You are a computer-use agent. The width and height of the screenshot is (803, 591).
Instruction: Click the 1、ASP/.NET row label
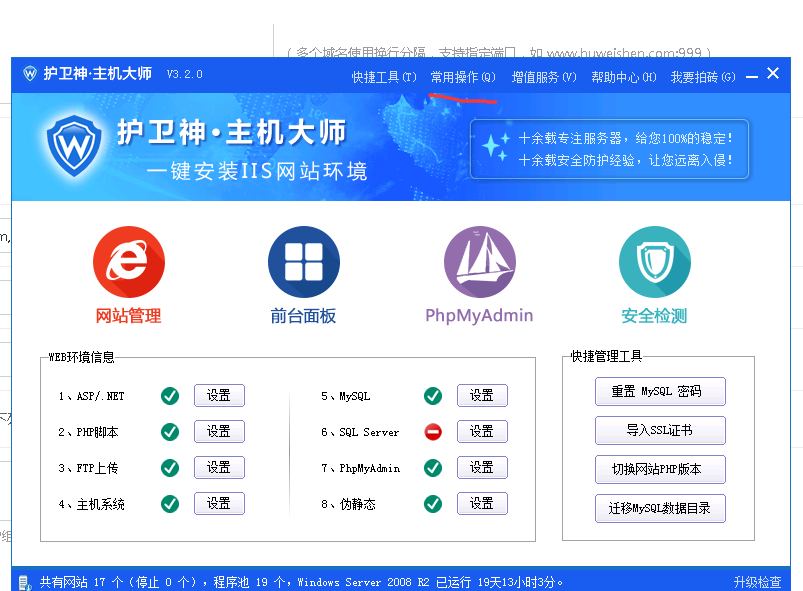(x=91, y=396)
